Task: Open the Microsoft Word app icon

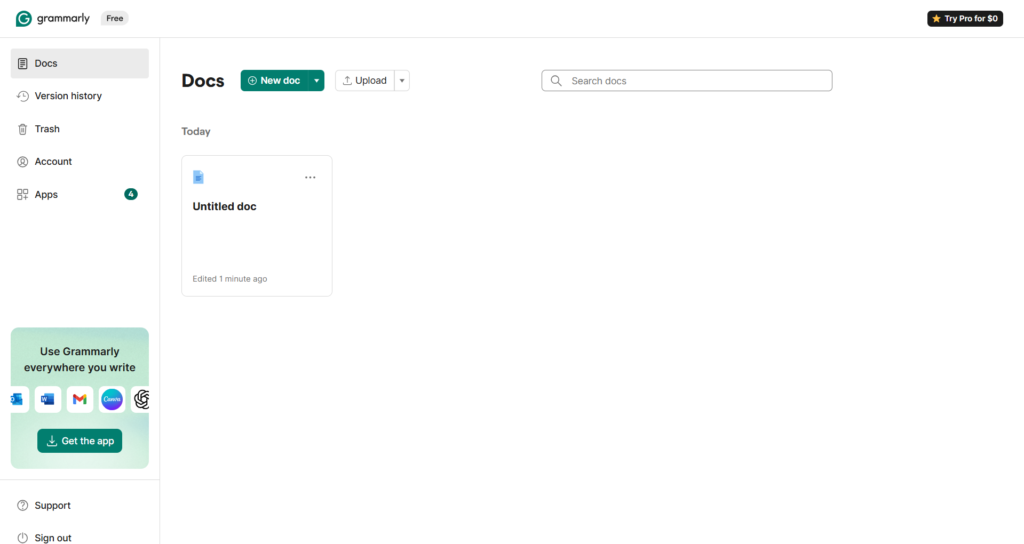Action: coord(48,399)
